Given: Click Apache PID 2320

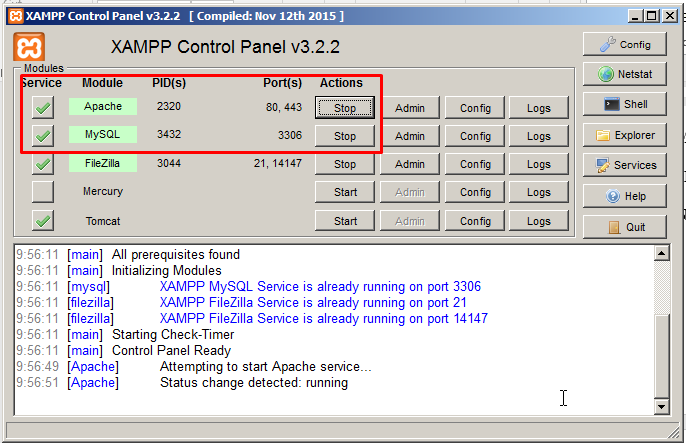Looking at the screenshot, I should click(x=169, y=106).
